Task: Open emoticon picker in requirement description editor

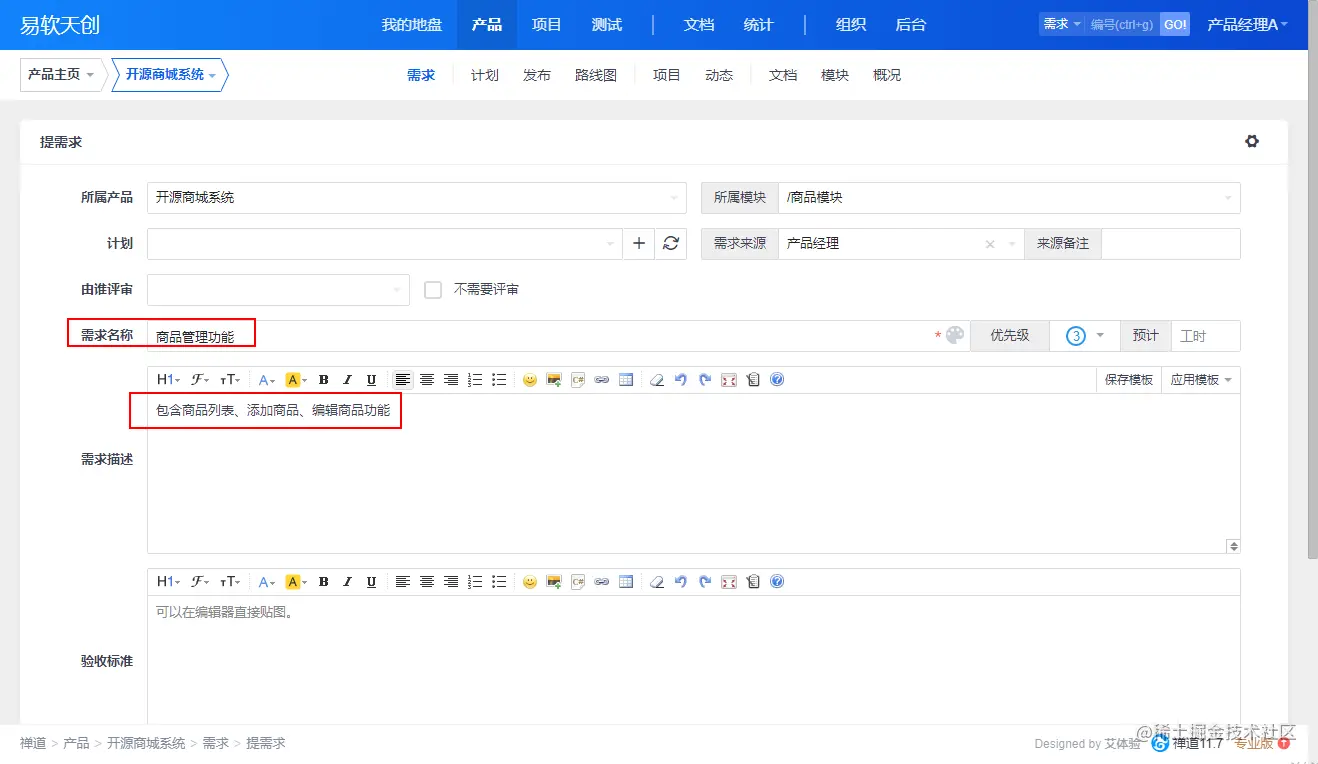Action: pyautogui.click(x=530, y=380)
